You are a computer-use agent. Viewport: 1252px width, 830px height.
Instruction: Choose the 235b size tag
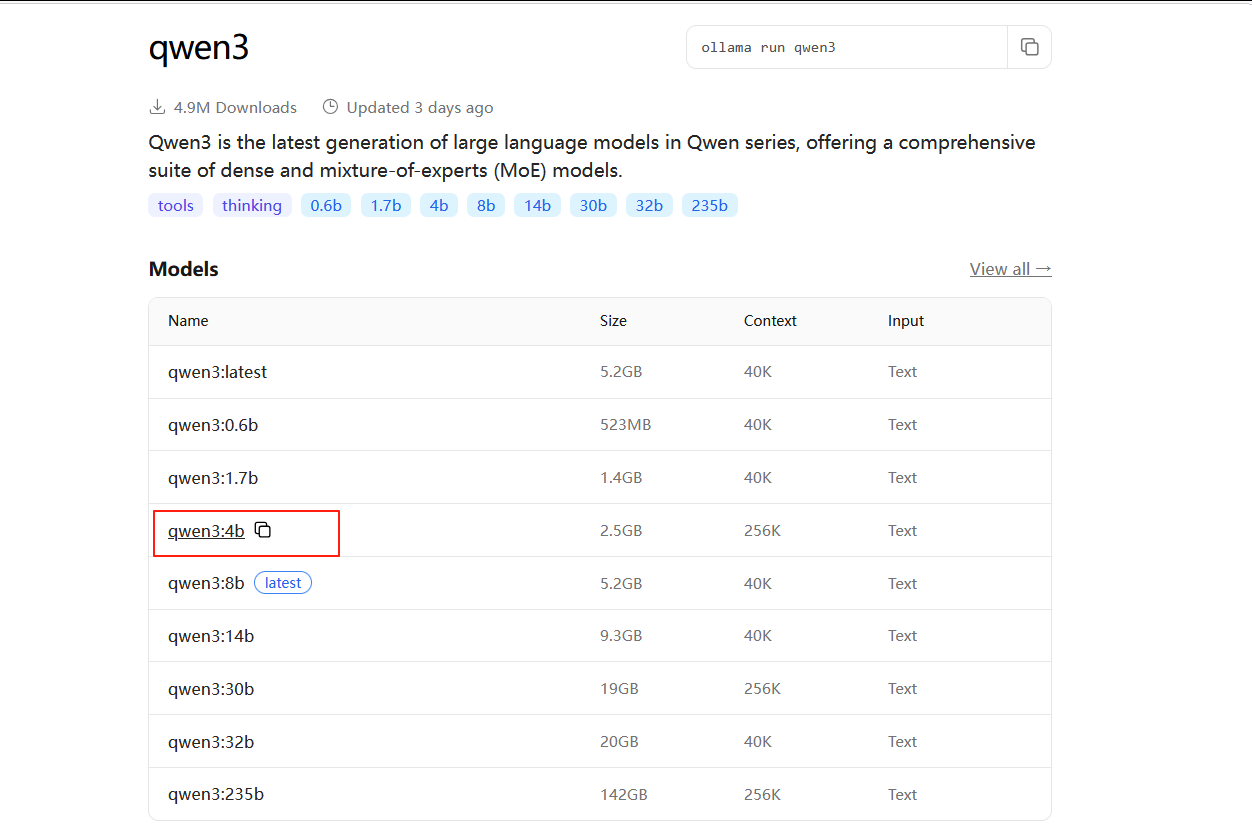710,205
